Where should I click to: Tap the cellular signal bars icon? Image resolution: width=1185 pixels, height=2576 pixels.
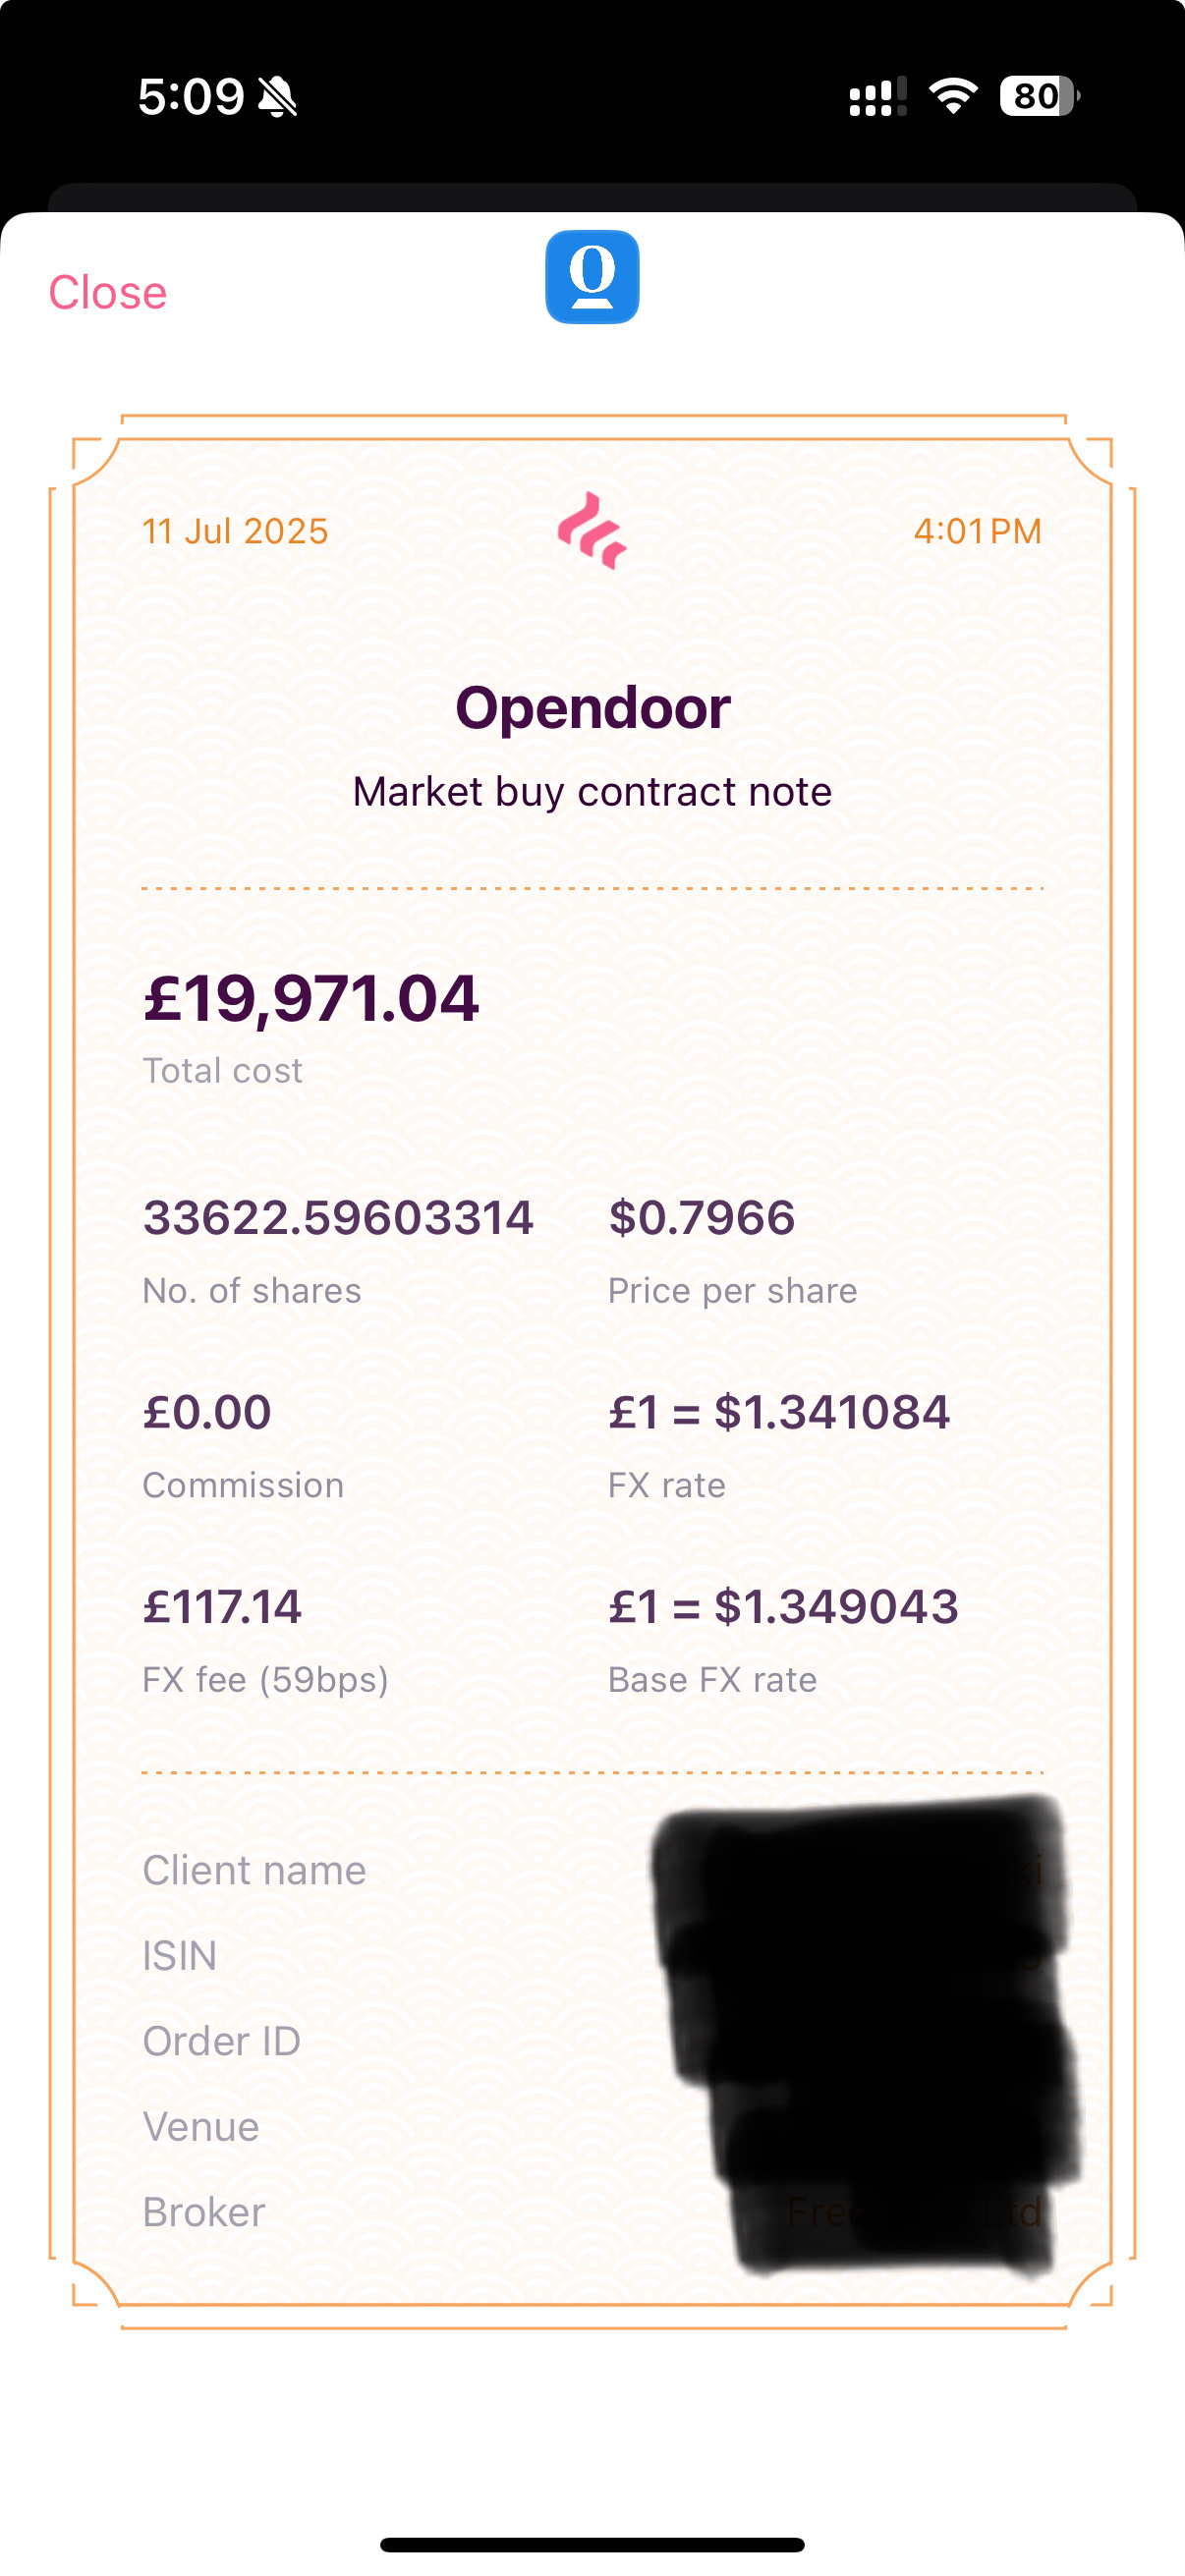pos(878,97)
